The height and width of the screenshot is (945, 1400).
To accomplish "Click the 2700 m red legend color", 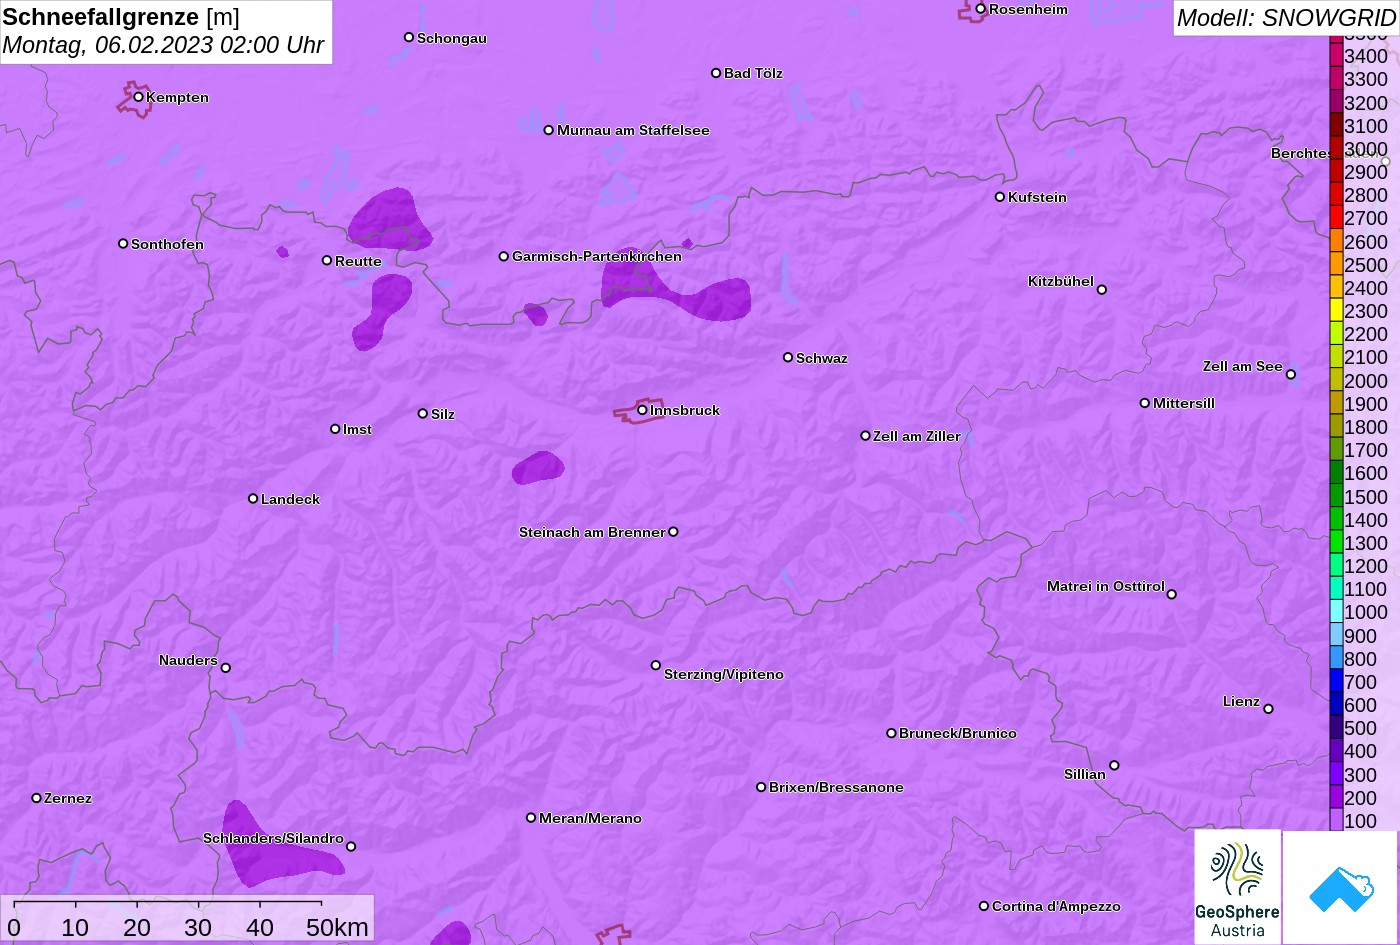I will point(1336,217).
